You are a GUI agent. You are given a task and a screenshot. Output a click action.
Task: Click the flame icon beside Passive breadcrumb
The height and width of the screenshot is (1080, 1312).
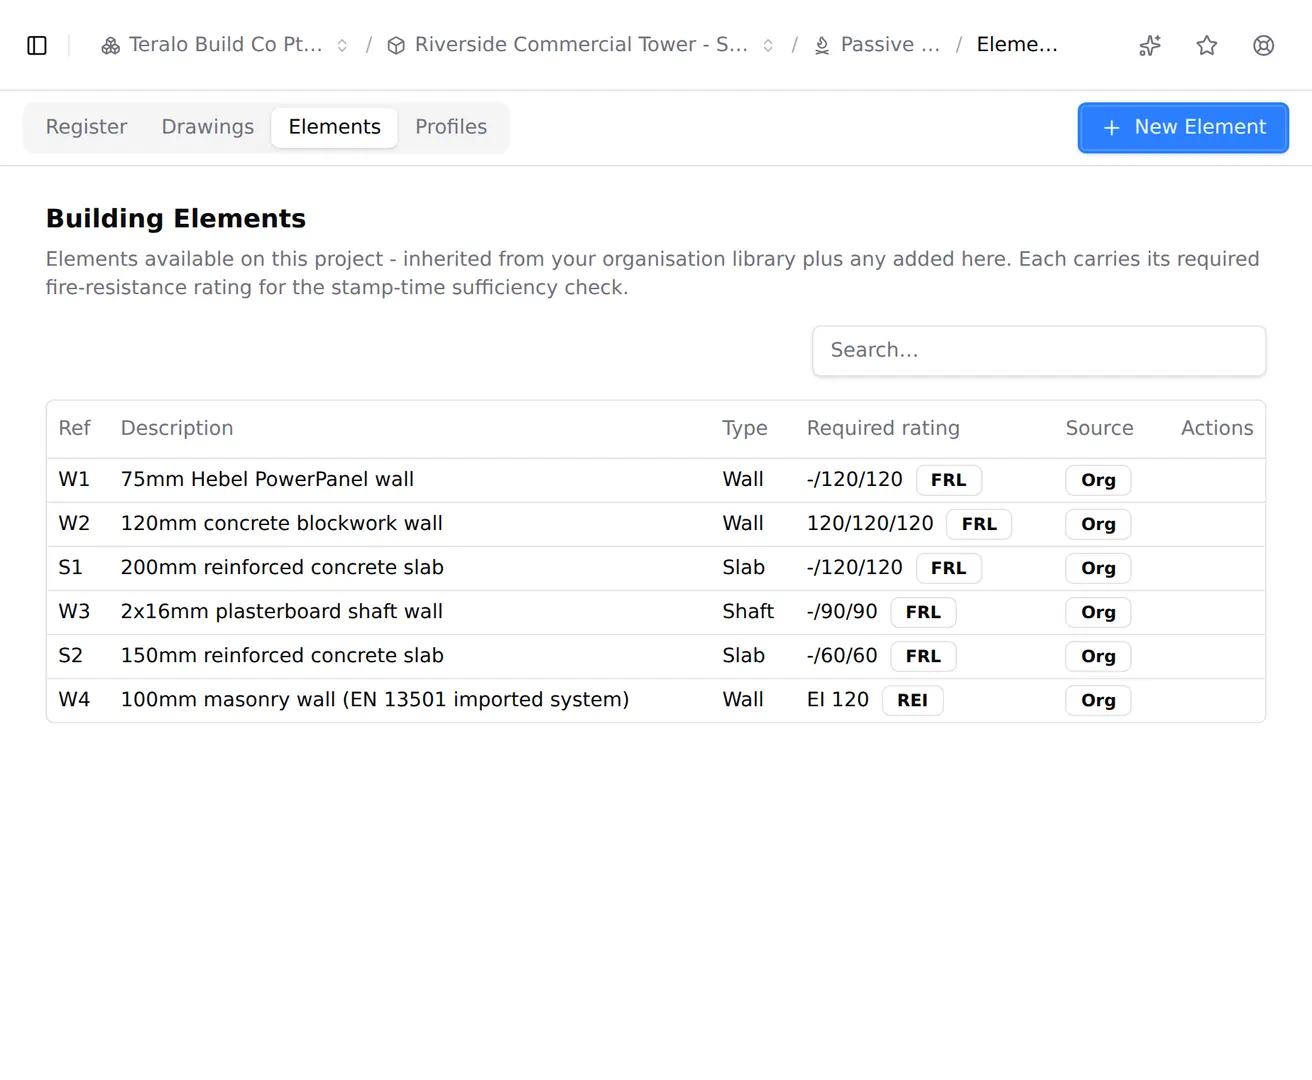tap(822, 45)
